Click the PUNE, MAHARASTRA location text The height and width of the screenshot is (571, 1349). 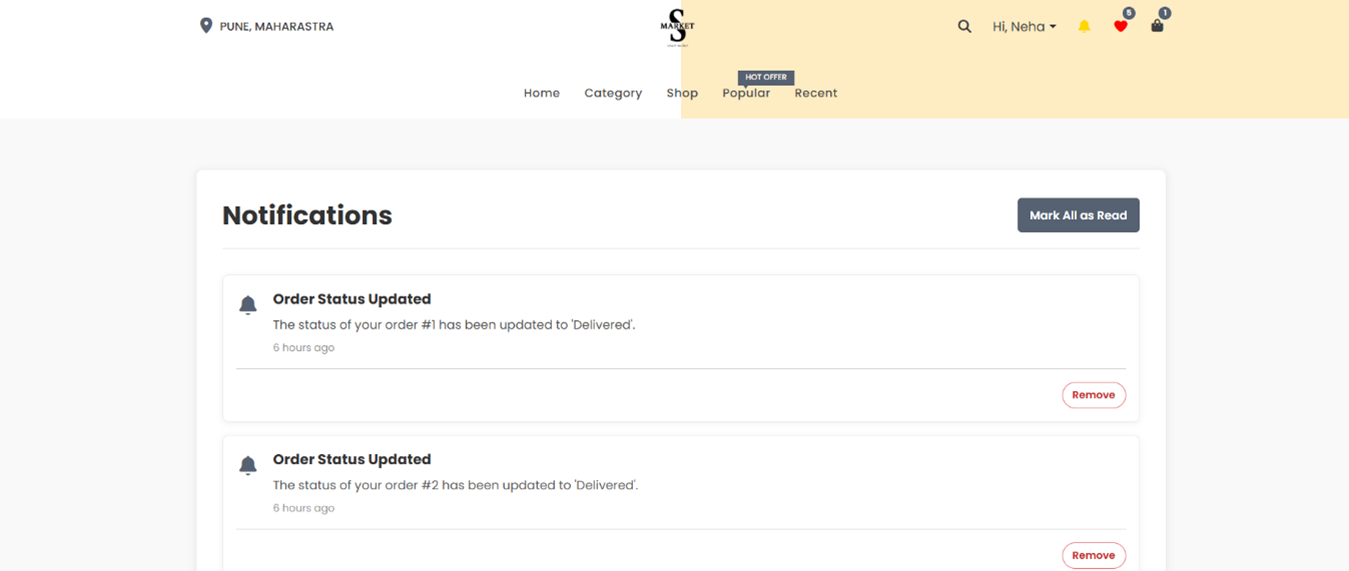click(x=277, y=27)
